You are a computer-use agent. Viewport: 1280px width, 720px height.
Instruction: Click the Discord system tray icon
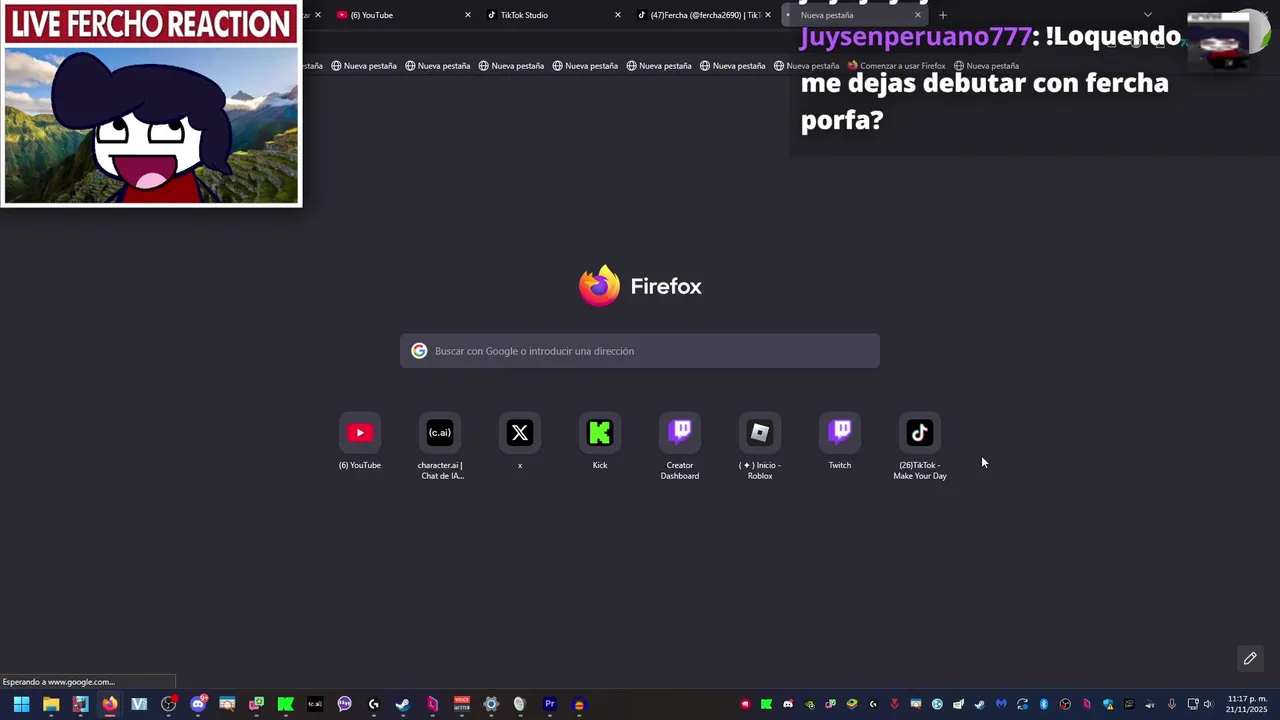tap(788, 704)
